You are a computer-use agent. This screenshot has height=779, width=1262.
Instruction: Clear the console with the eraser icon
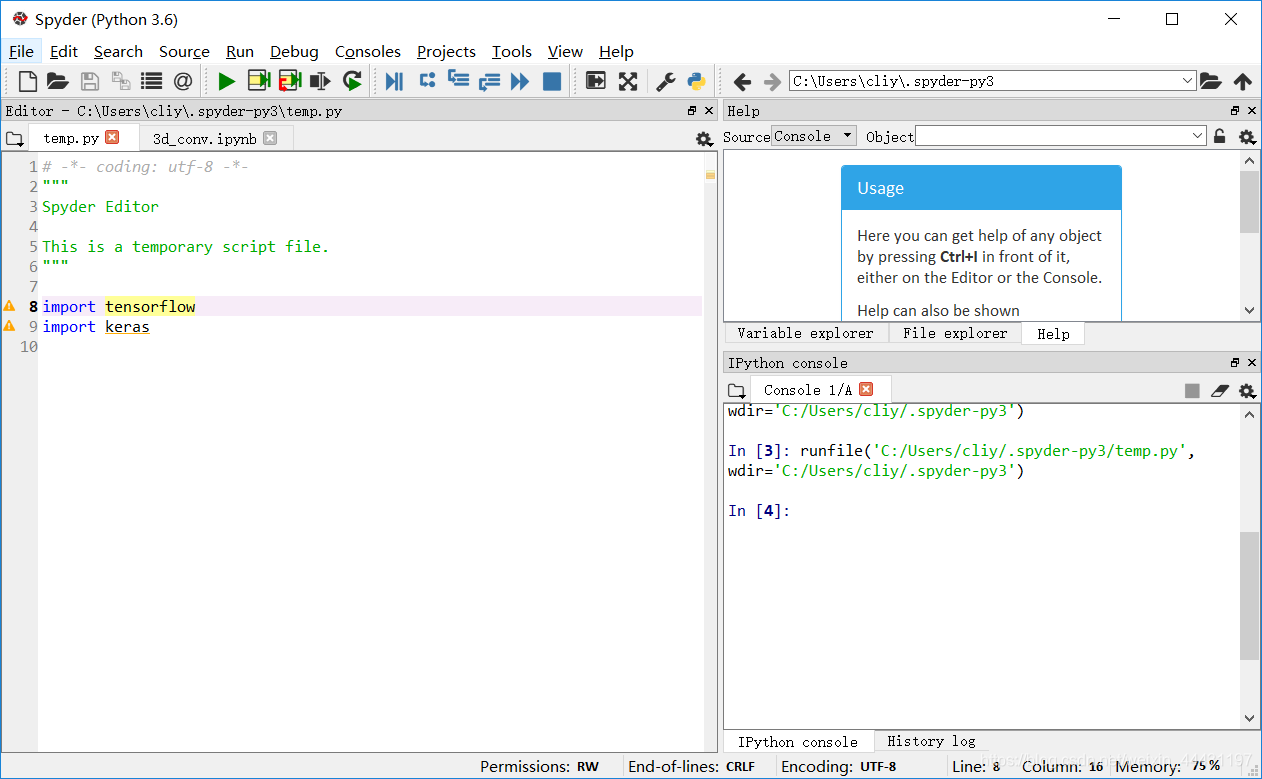coord(1219,391)
